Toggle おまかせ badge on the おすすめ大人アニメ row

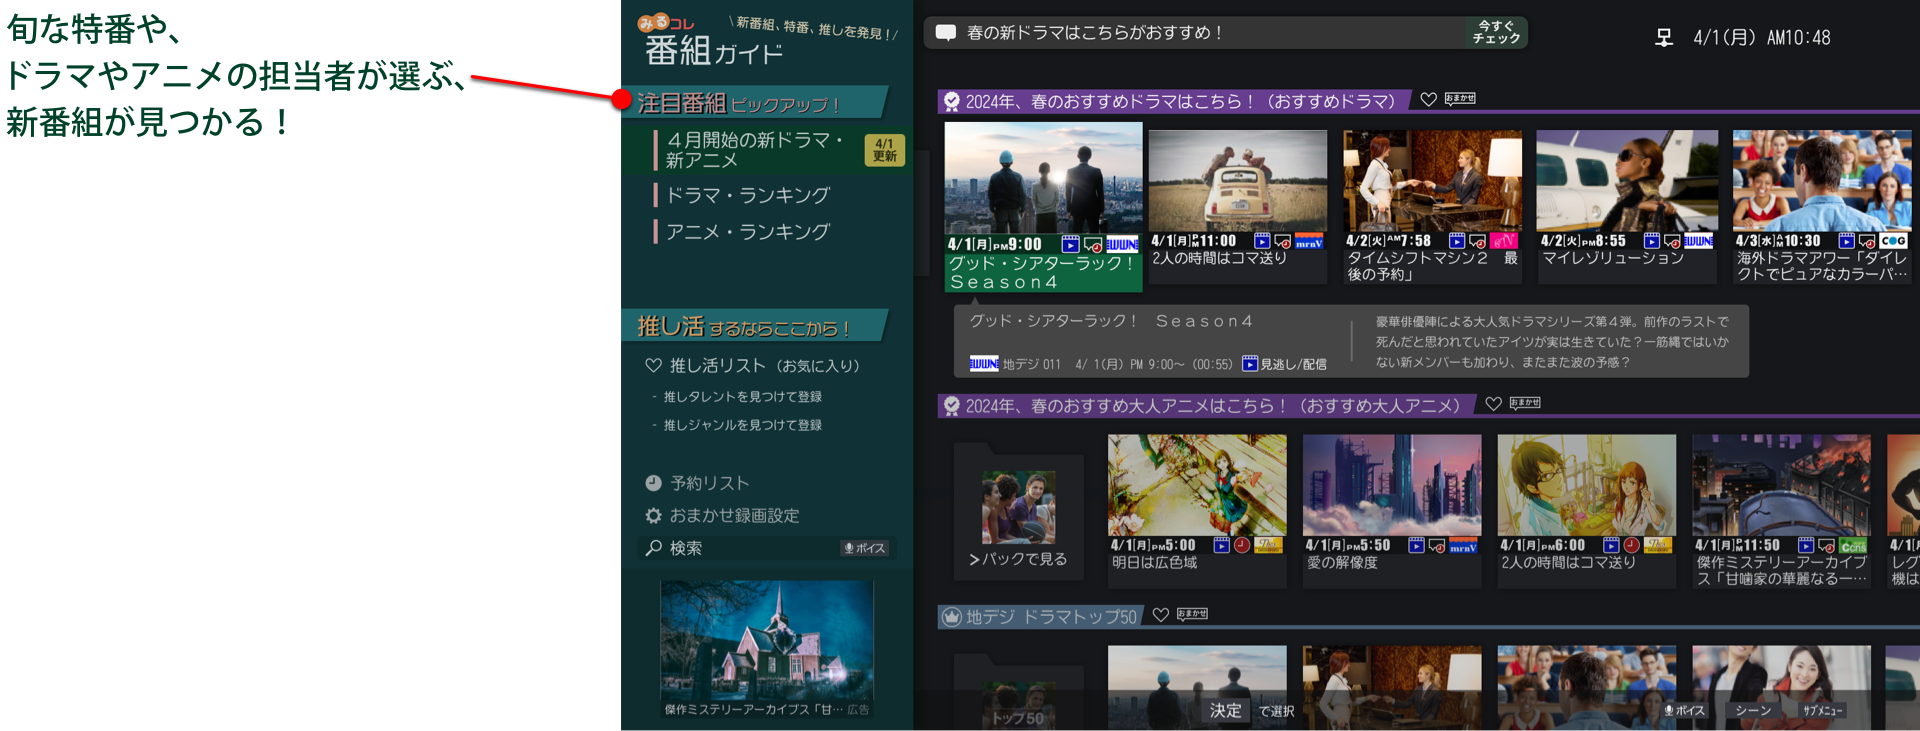pyautogui.click(x=1525, y=403)
